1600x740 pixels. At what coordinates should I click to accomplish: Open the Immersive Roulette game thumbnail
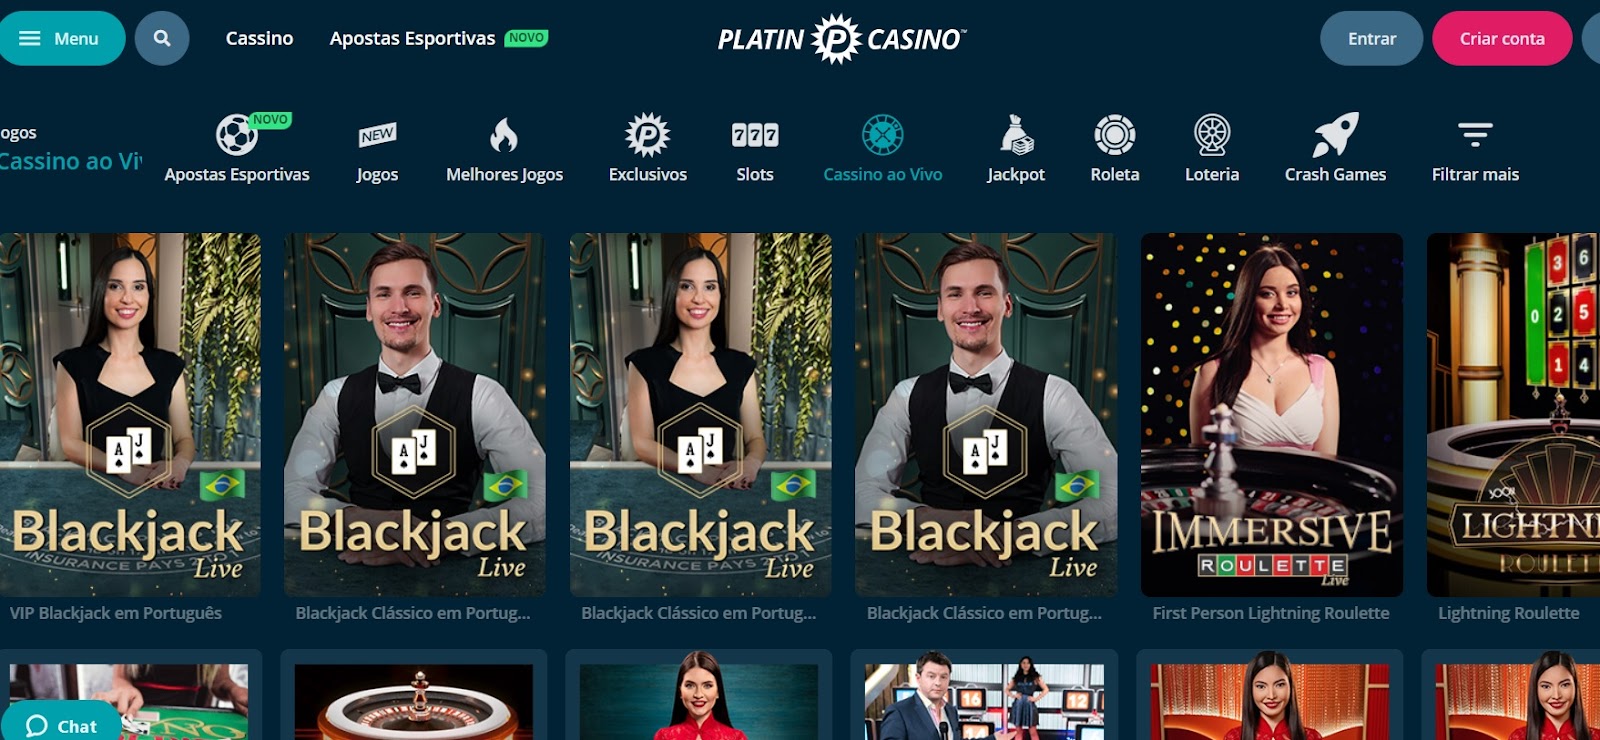[1271, 415]
